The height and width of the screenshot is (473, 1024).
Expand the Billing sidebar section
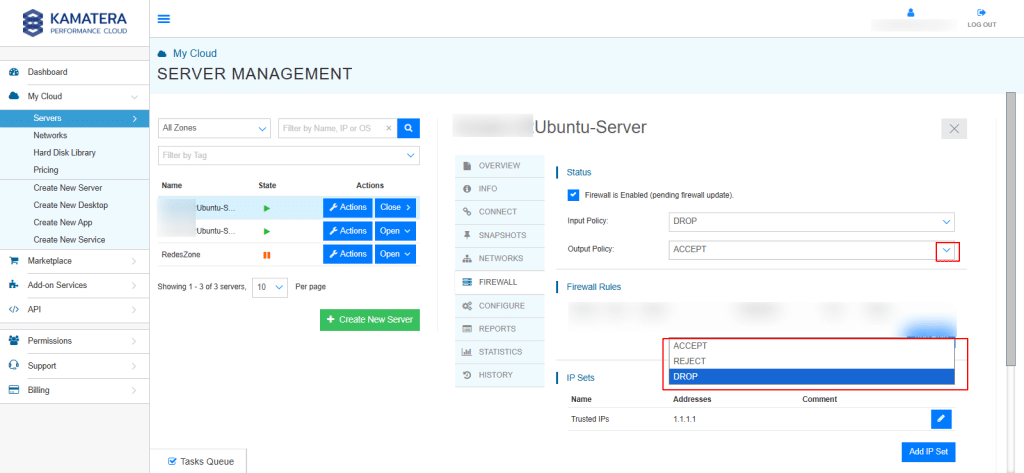pyautogui.click(x=74, y=390)
